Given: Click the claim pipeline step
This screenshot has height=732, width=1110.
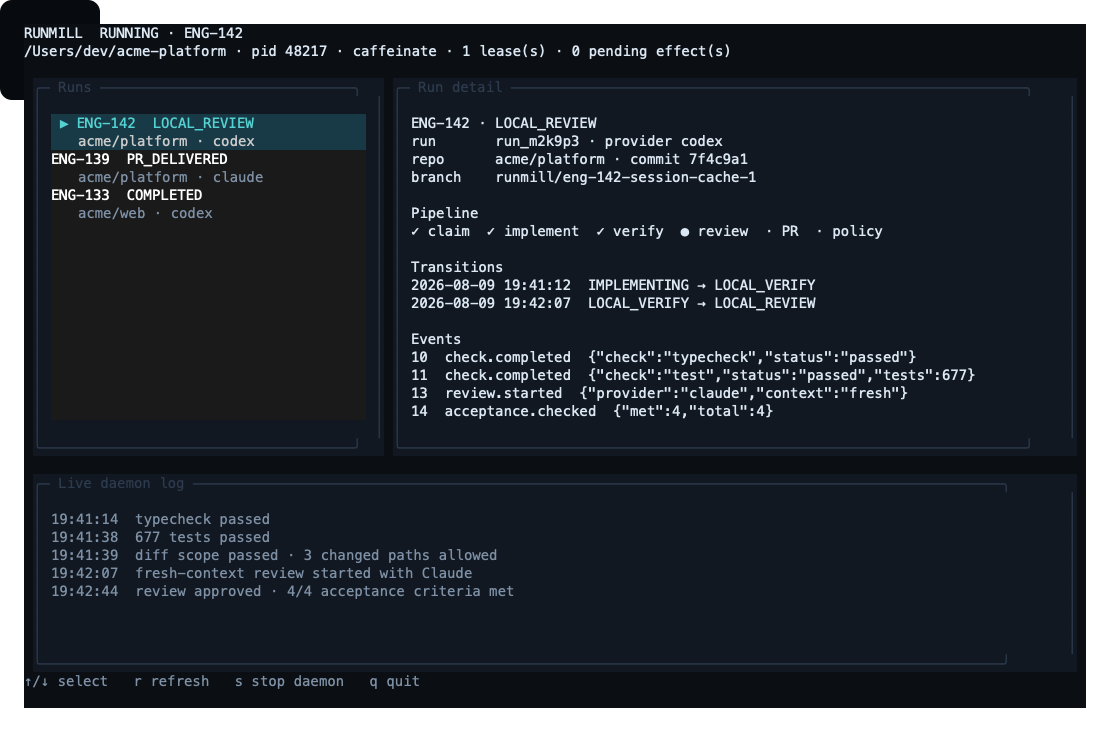Looking at the screenshot, I should point(448,231).
